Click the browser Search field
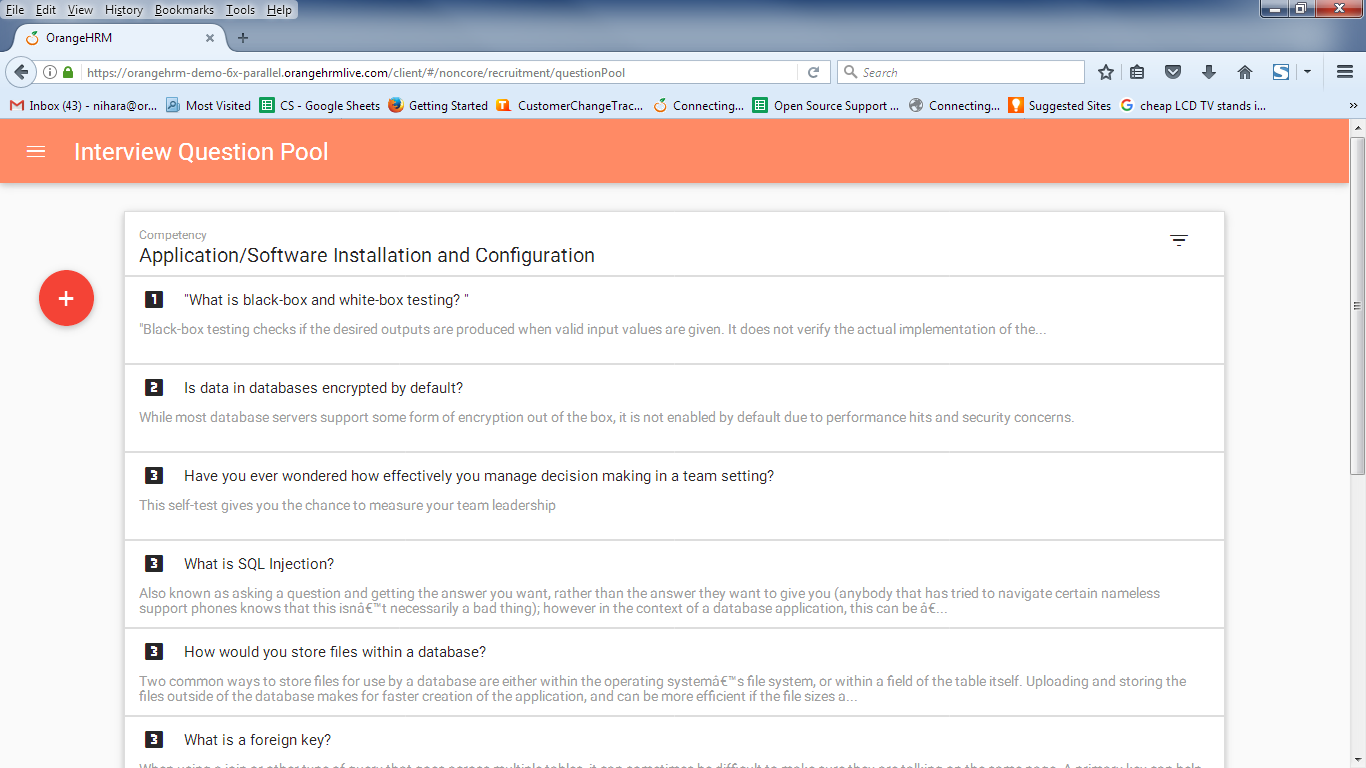Viewport: 1366px width, 768px height. [960, 72]
